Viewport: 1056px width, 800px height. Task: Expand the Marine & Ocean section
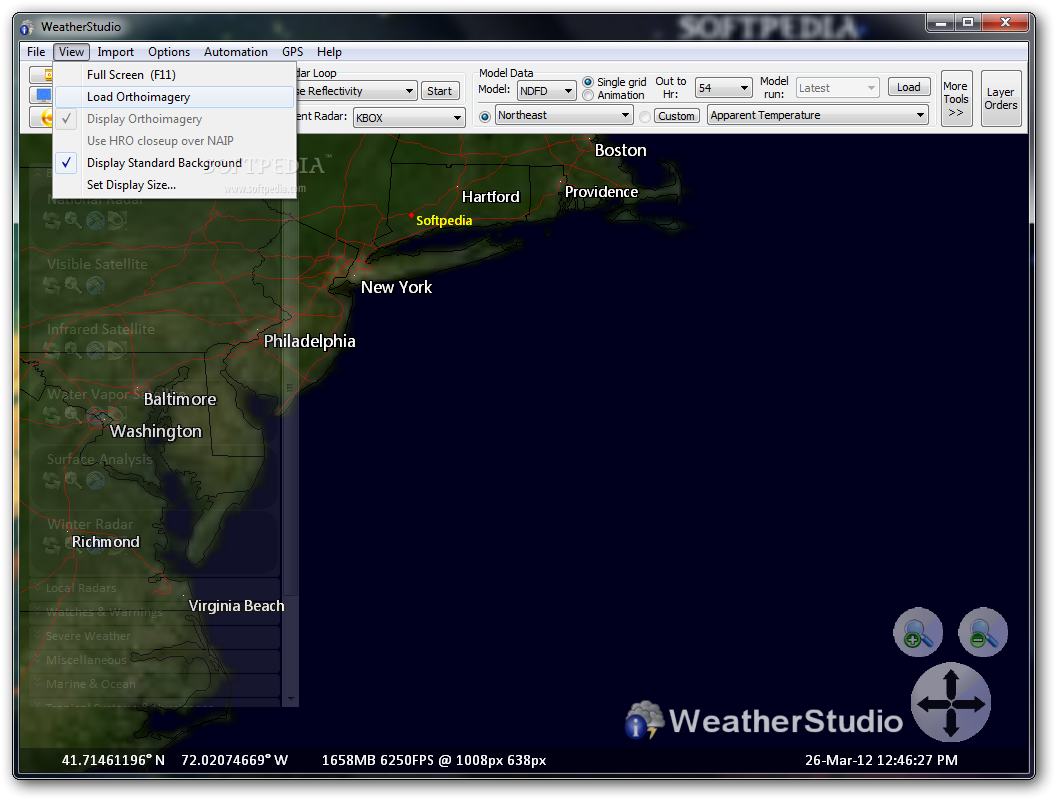[155, 684]
